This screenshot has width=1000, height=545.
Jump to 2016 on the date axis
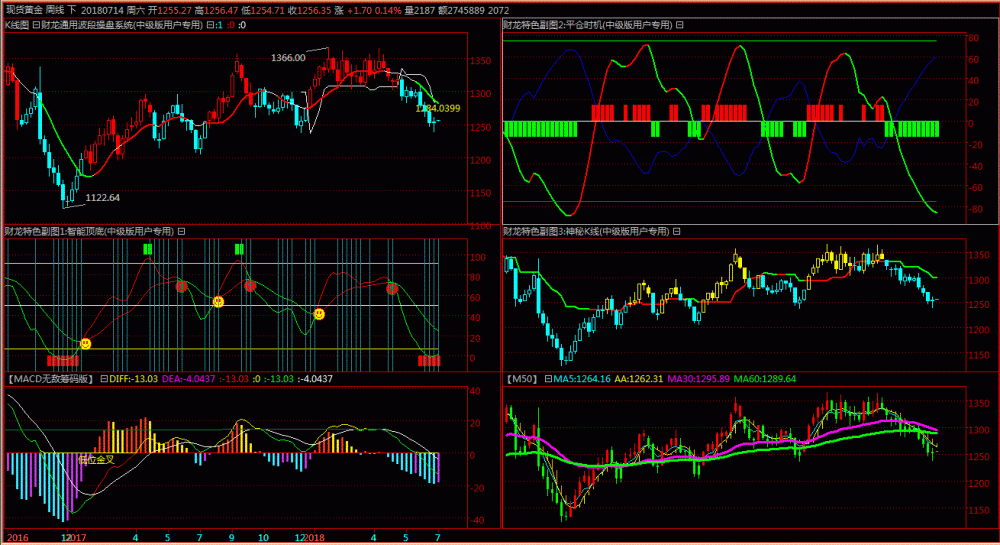click(17, 537)
